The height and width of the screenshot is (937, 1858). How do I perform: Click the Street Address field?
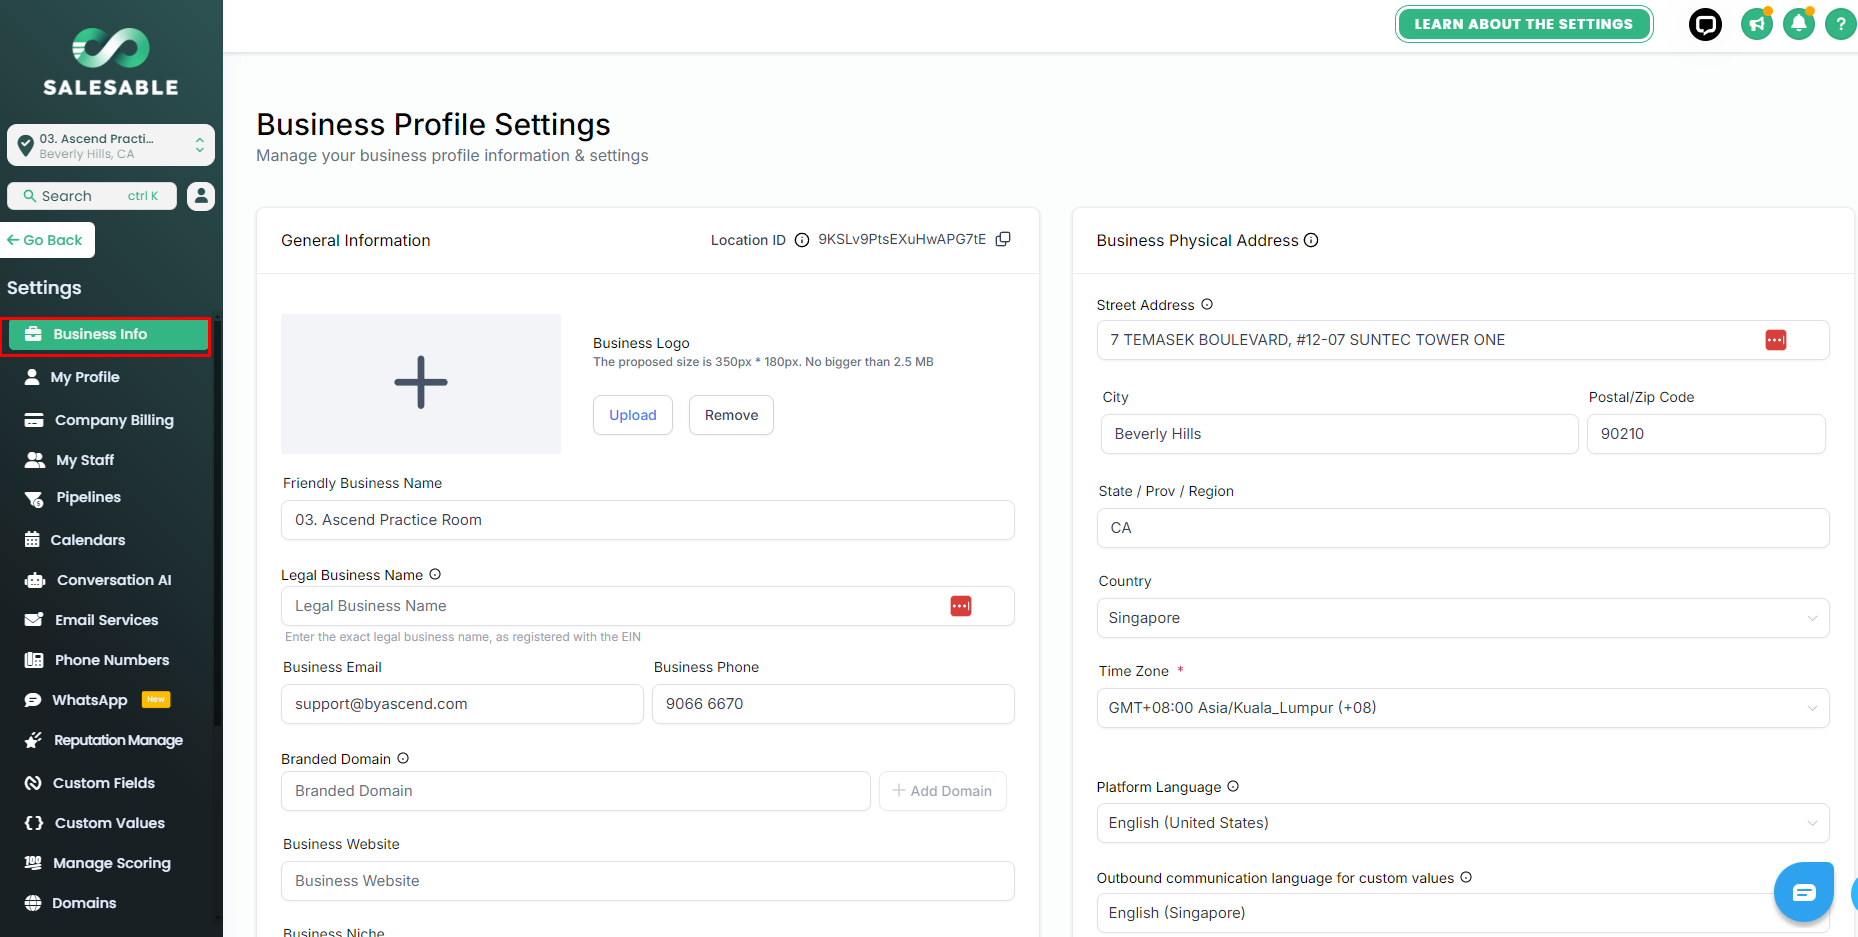(1463, 340)
